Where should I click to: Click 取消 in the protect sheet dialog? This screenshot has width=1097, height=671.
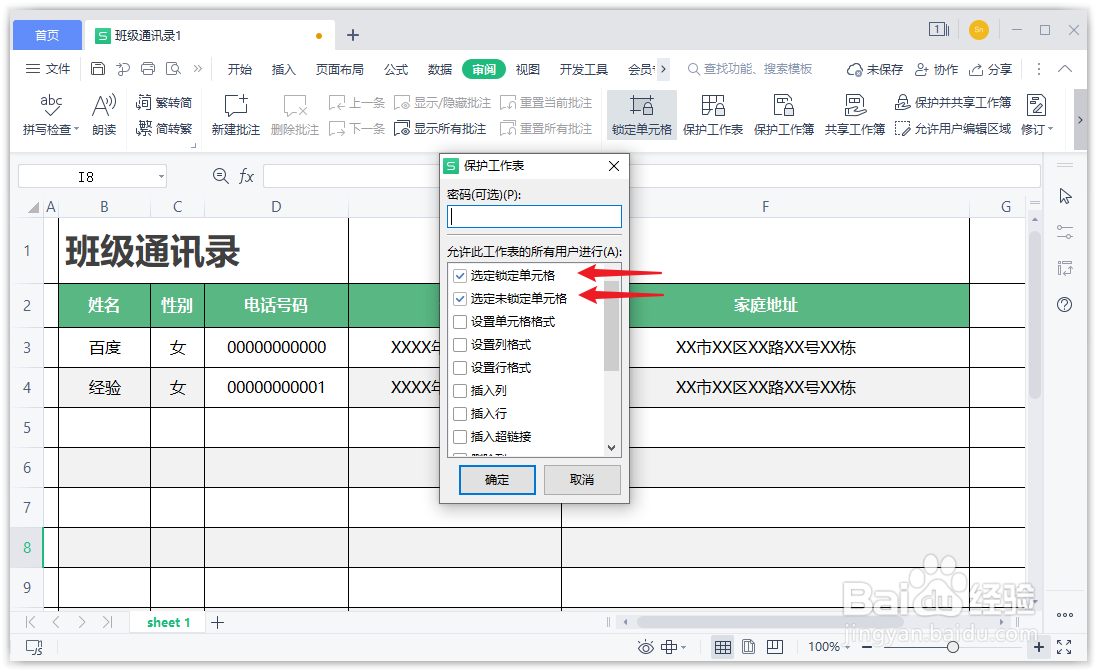(x=582, y=480)
